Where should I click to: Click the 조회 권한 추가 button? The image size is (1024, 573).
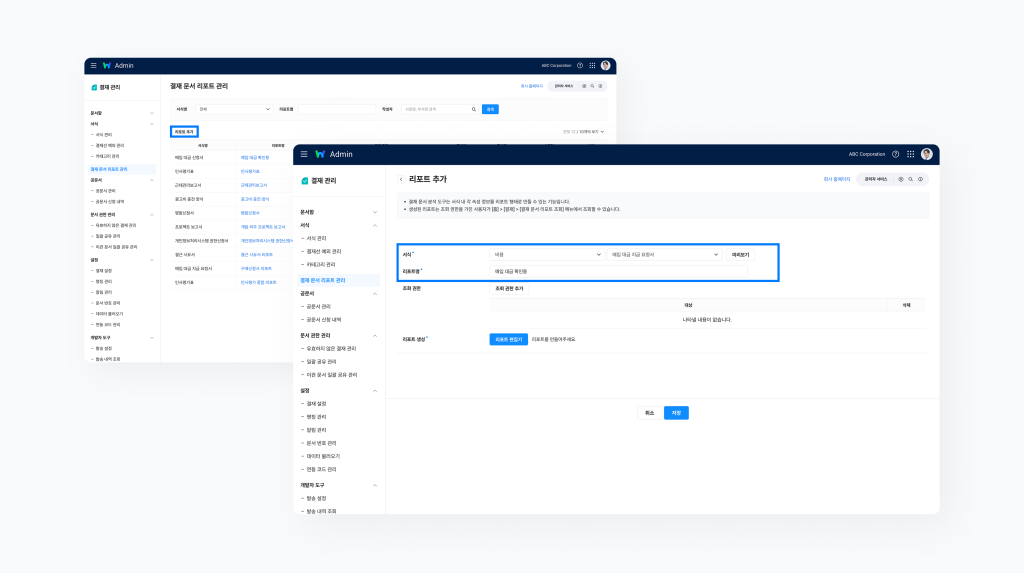tap(510, 288)
